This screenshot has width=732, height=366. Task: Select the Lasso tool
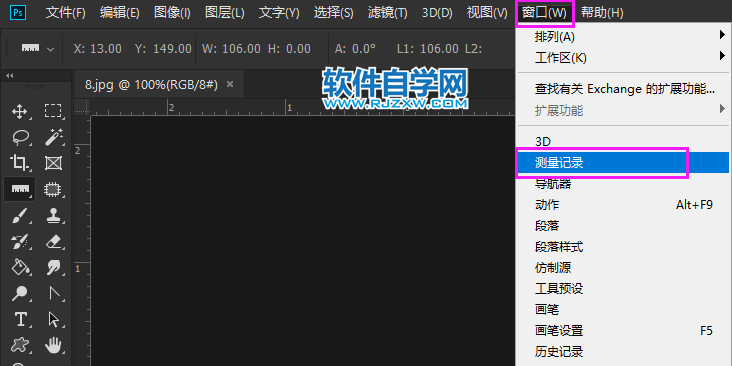point(20,137)
